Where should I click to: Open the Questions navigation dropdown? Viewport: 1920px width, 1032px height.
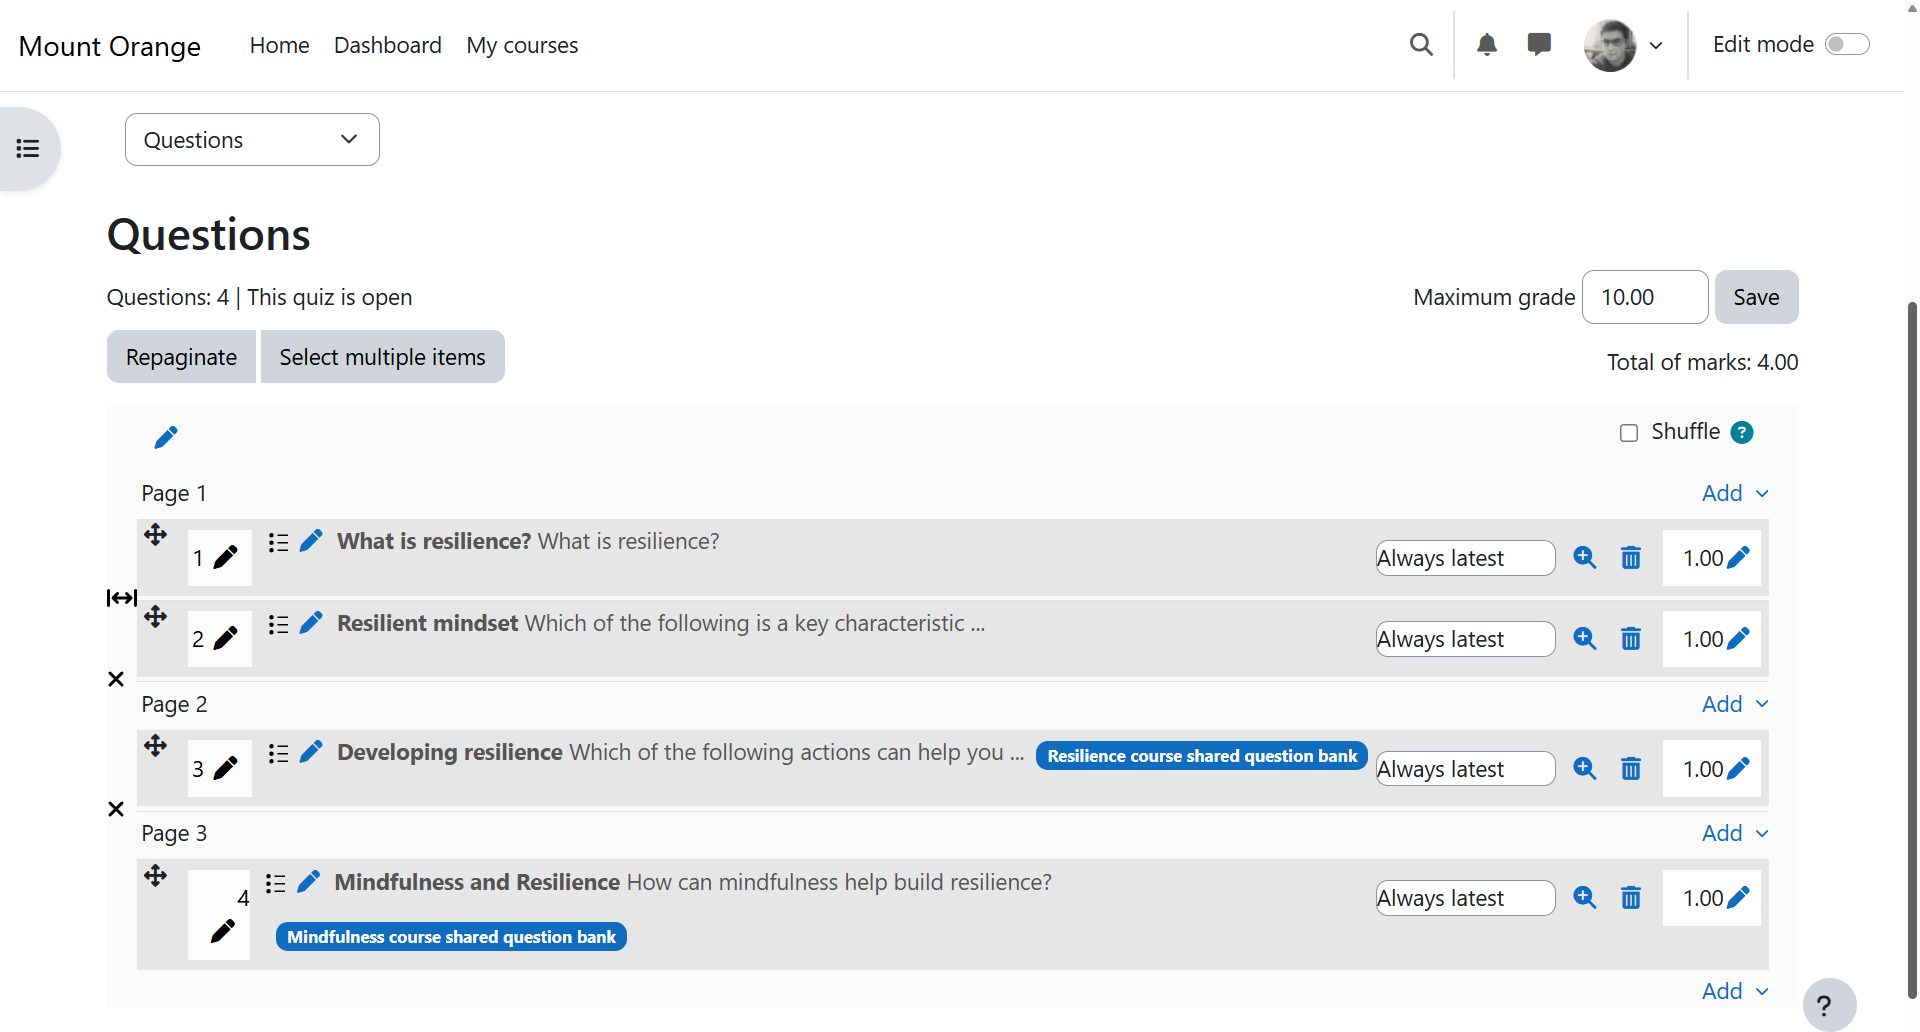pyautogui.click(x=251, y=139)
